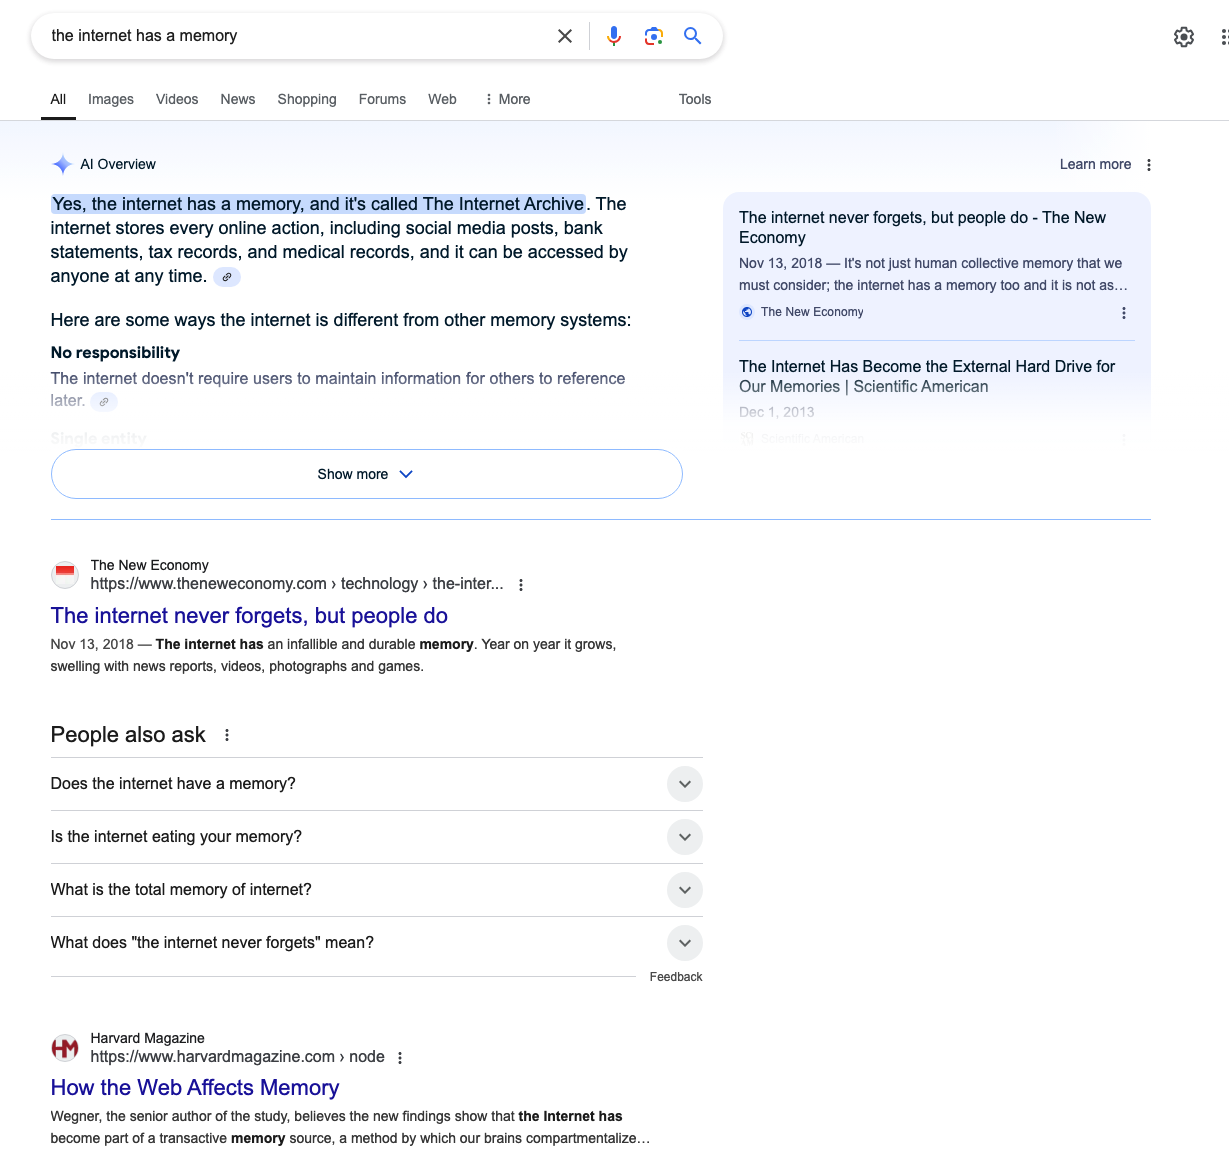
Task: Click the highlighted Internet Archive sentence
Action: click(318, 204)
